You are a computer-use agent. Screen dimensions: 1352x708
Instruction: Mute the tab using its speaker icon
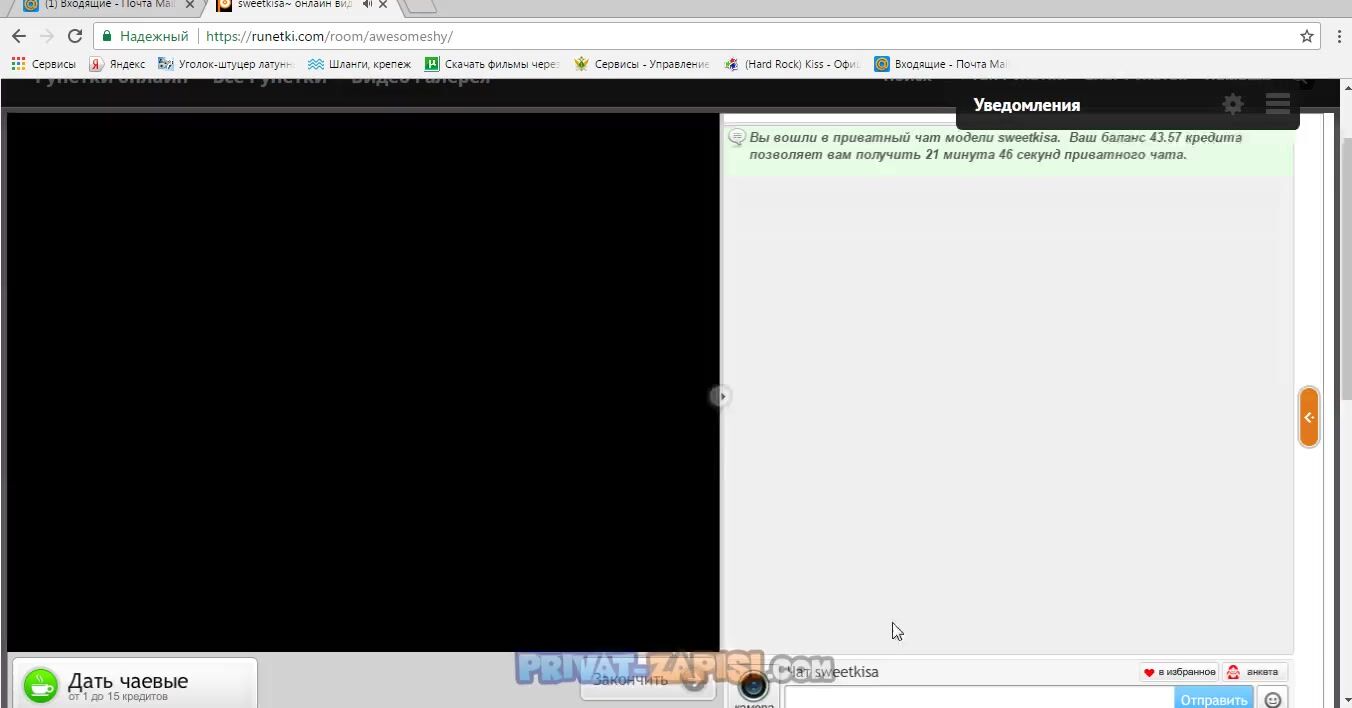367,5
